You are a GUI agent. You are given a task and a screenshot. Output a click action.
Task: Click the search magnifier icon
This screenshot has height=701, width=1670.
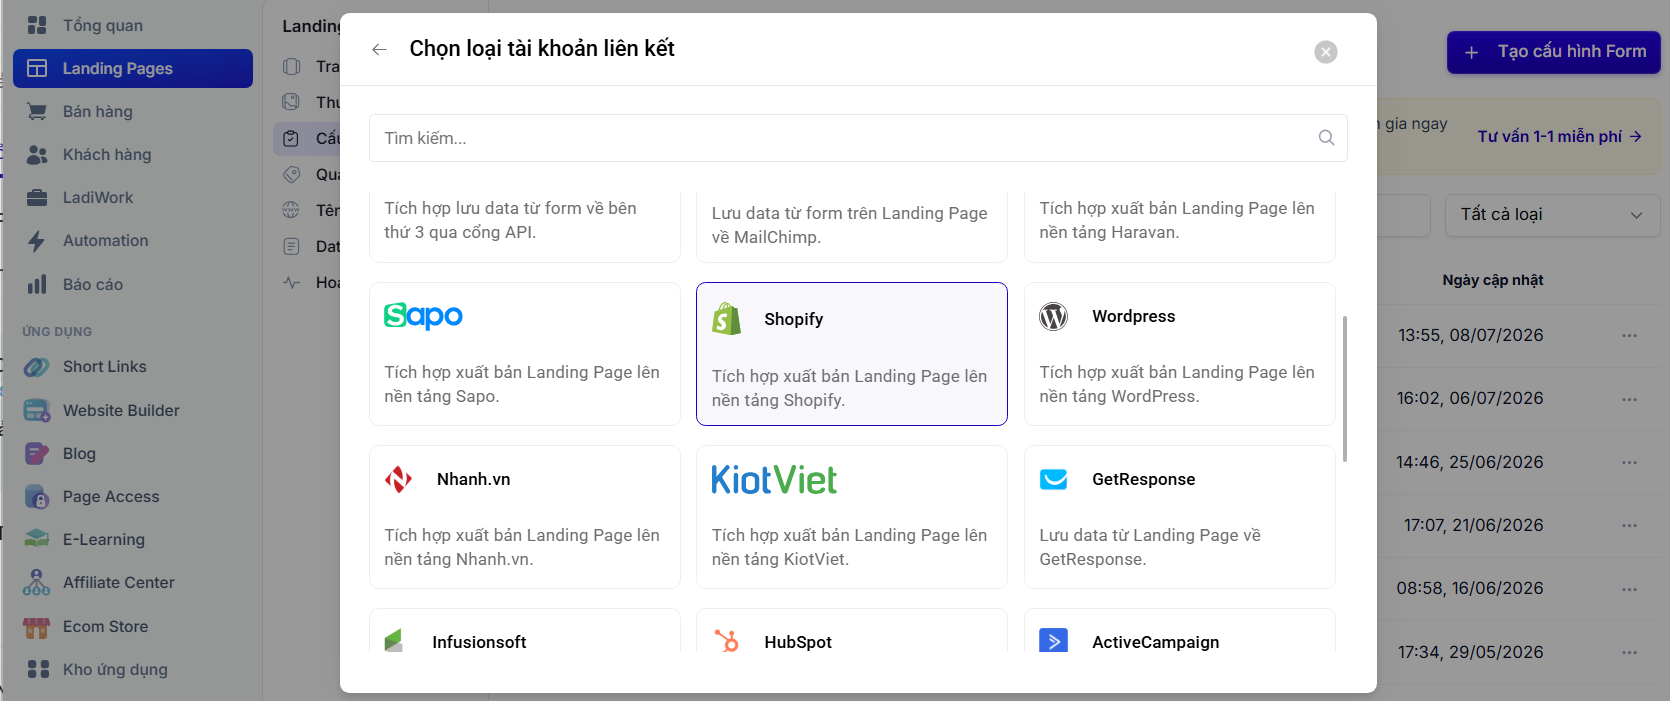pos(1326,138)
